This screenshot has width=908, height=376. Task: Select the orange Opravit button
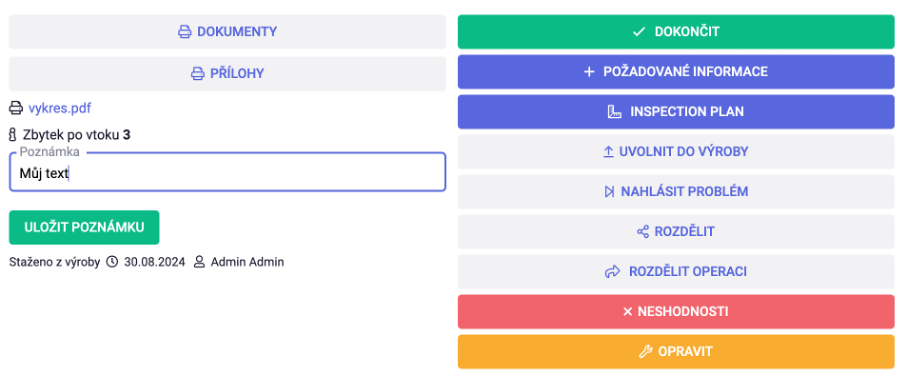point(676,352)
